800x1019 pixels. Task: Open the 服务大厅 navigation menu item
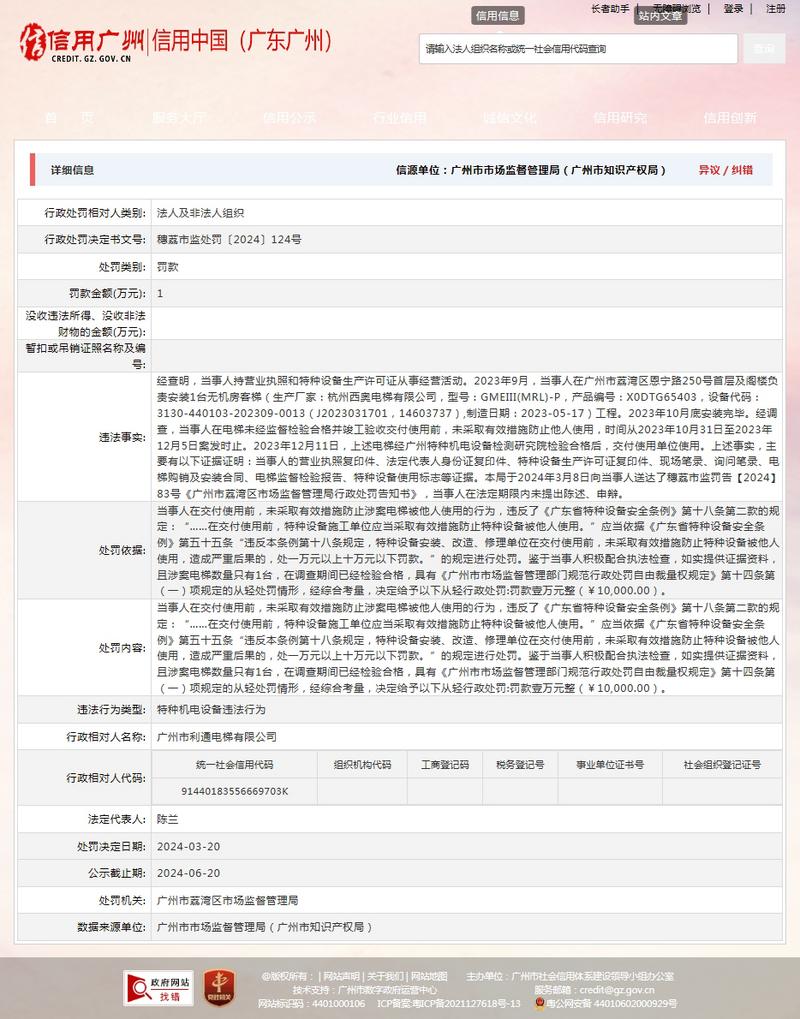coord(179,118)
